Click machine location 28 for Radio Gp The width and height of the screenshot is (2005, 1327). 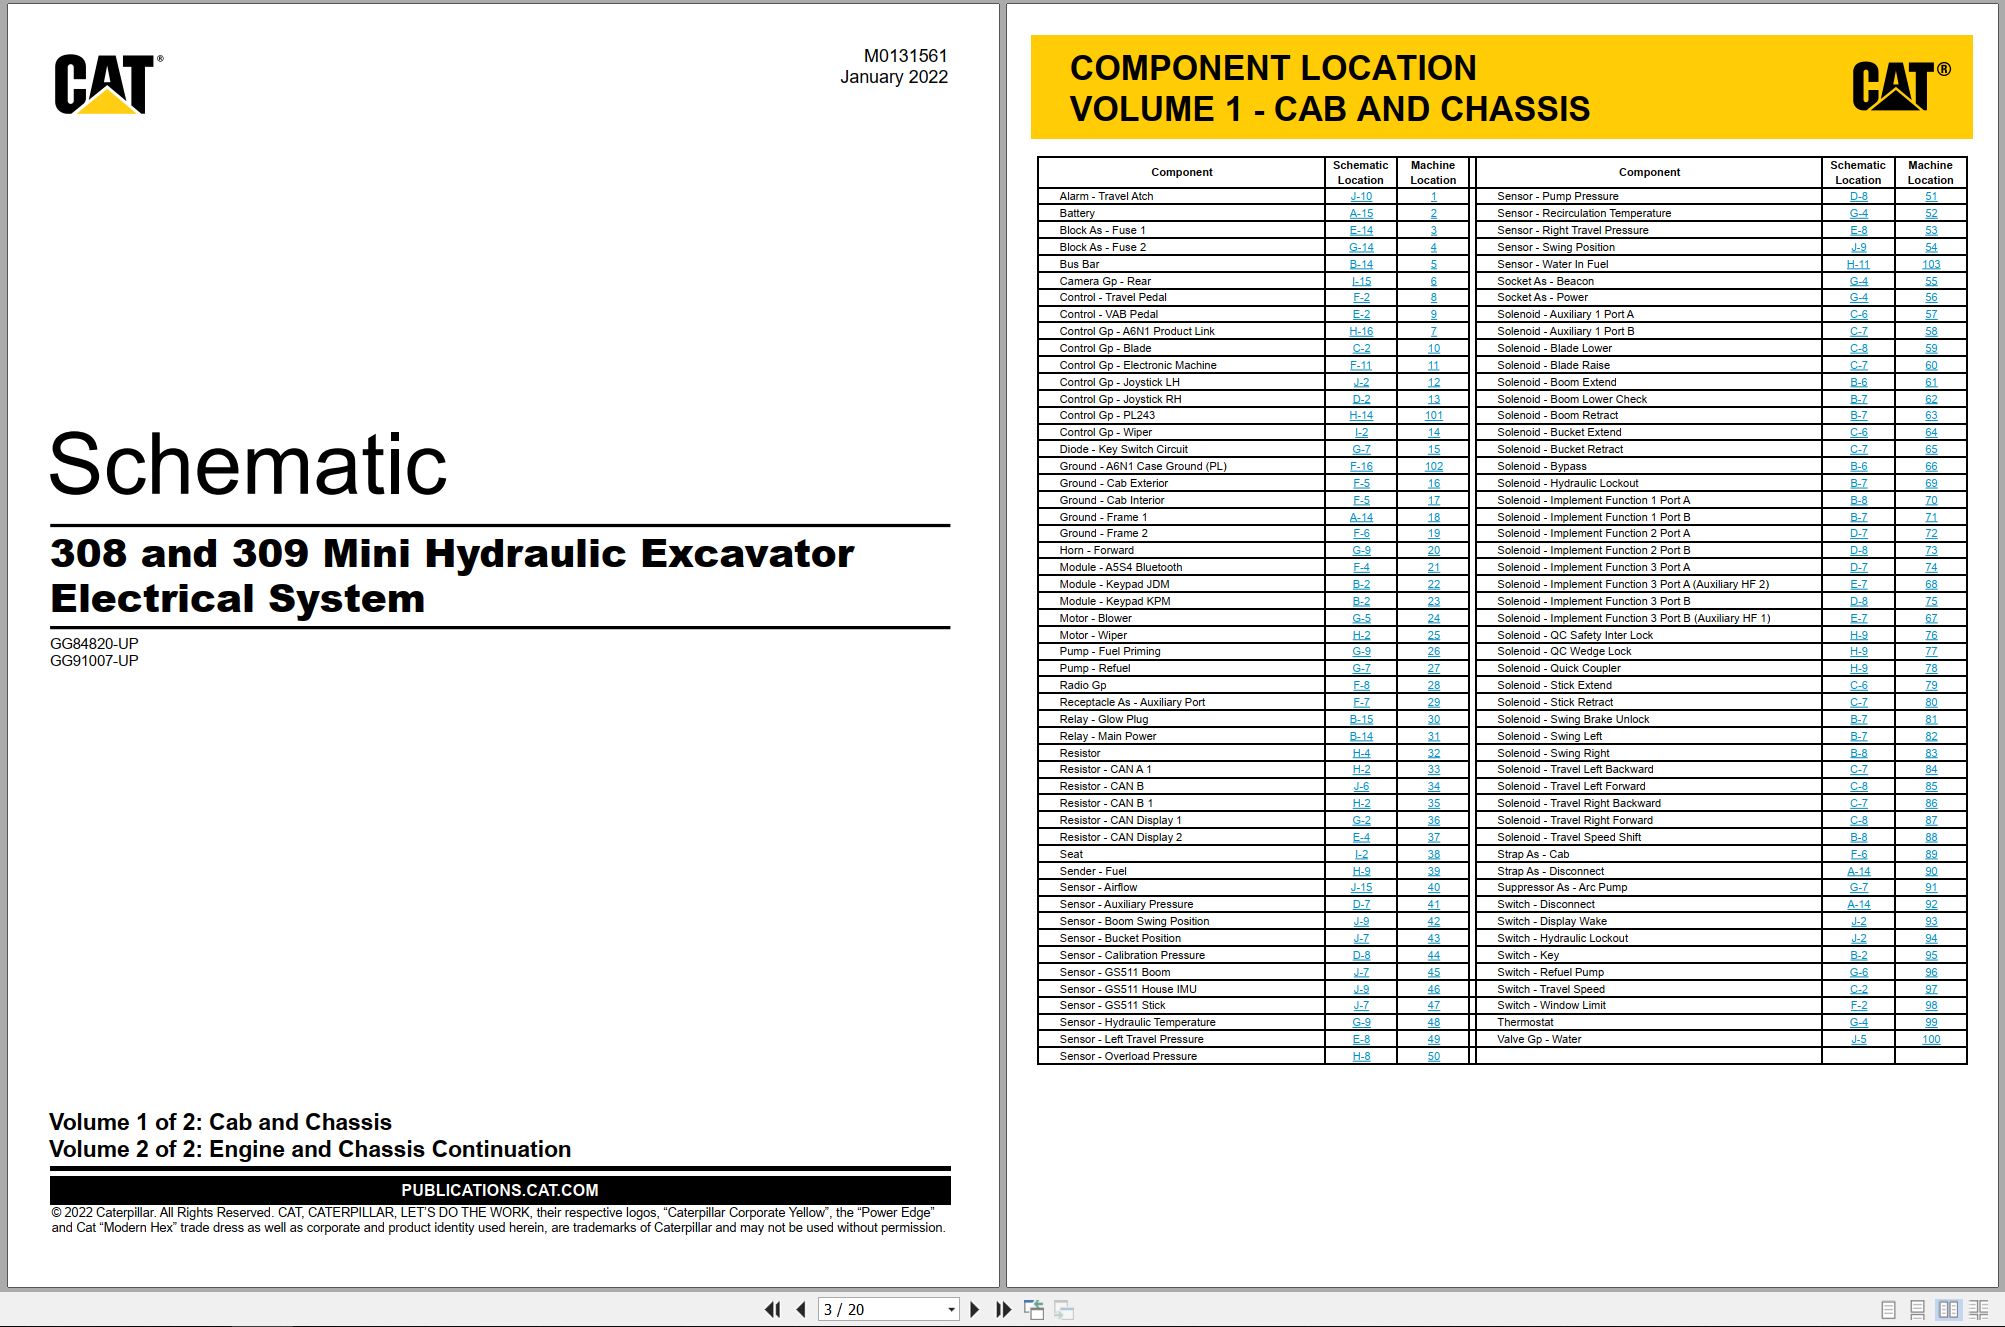pos(1433,685)
